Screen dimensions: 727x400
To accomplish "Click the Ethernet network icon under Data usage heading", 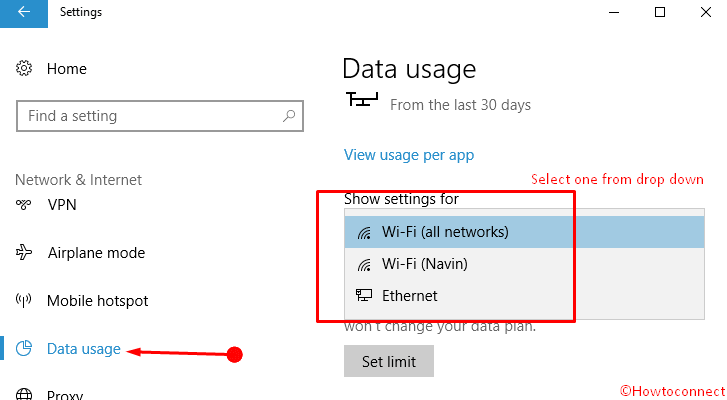I will 362,99.
